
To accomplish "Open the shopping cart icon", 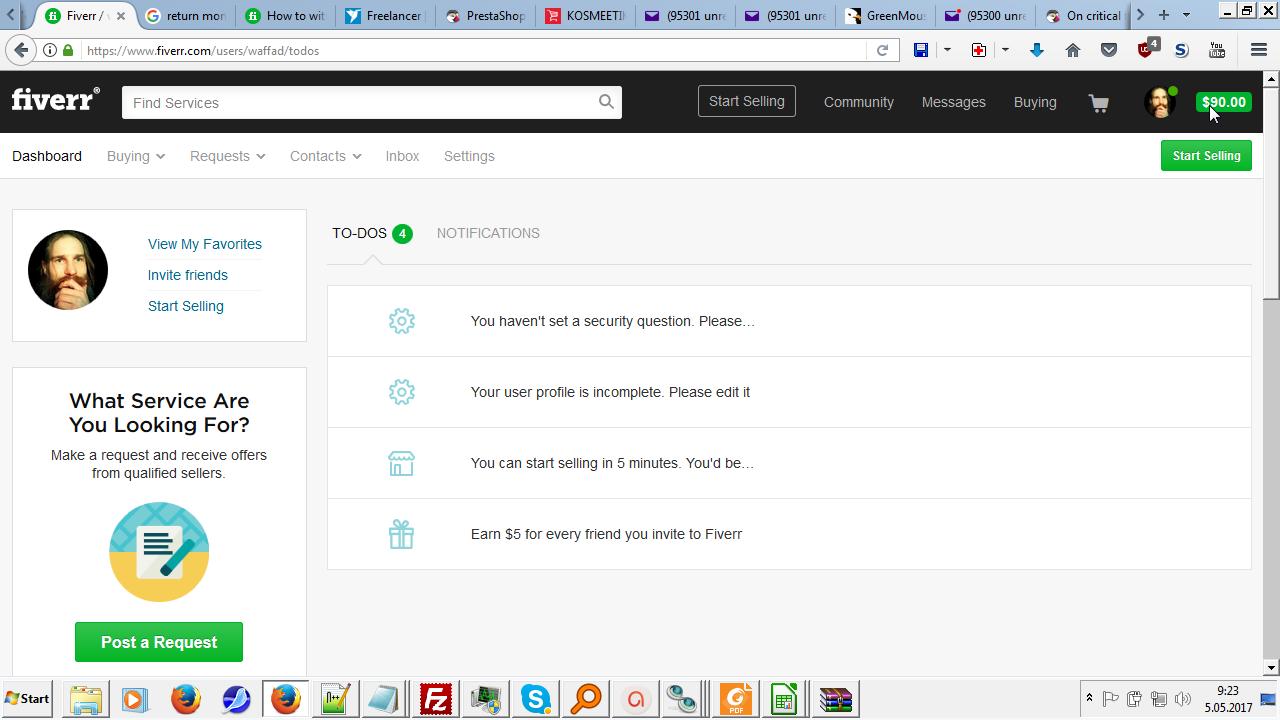I will [1099, 103].
